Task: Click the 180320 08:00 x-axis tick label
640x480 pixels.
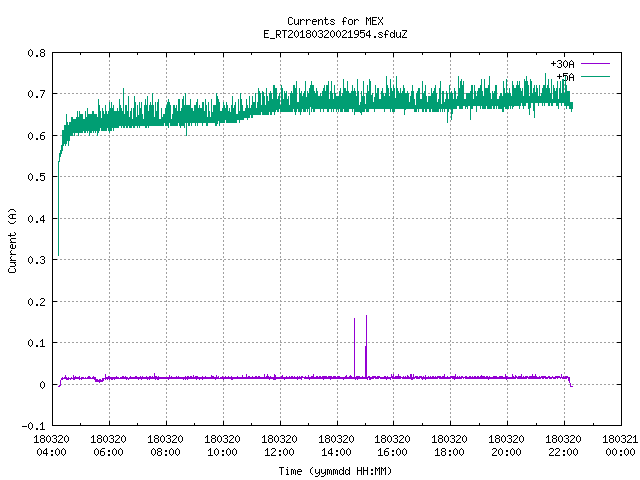Action: [x=165, y=446]
